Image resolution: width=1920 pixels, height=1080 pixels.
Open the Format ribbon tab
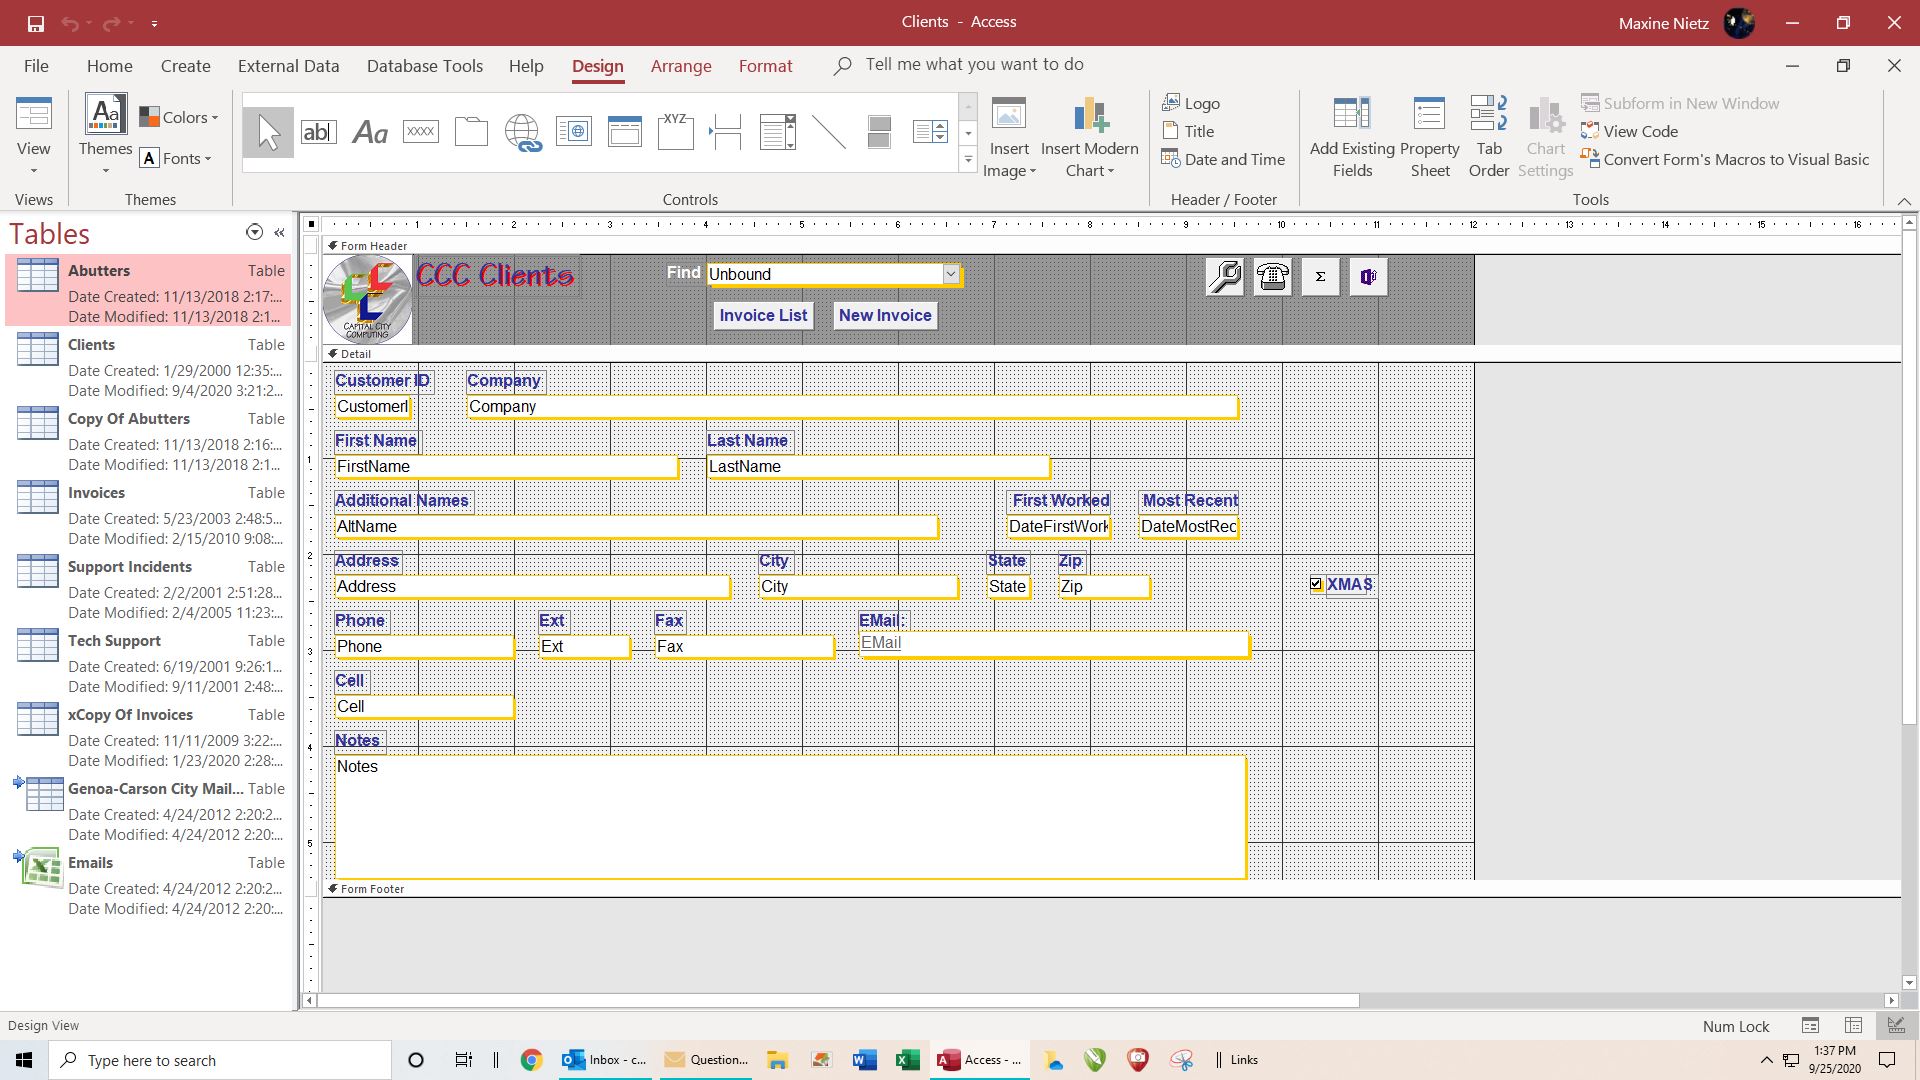[766, 66]
